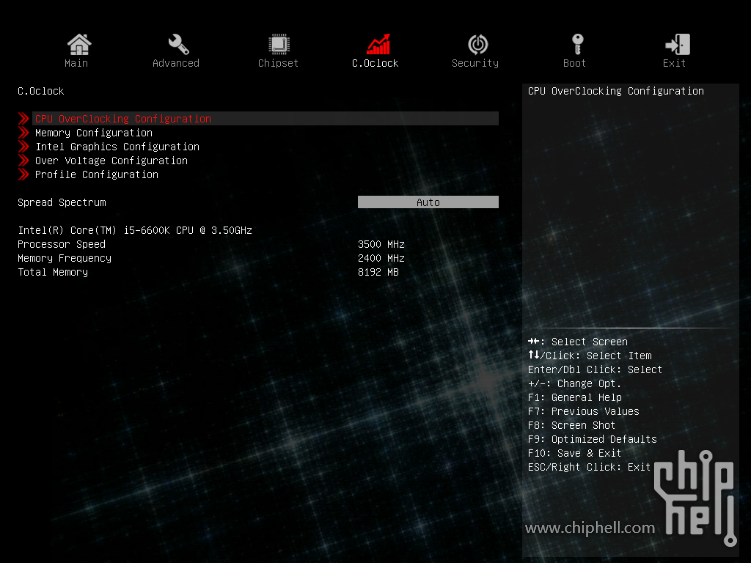Click the +/-: Change Opt. help line
Viewport: 751px width, 563px height.
coord(574,383)
